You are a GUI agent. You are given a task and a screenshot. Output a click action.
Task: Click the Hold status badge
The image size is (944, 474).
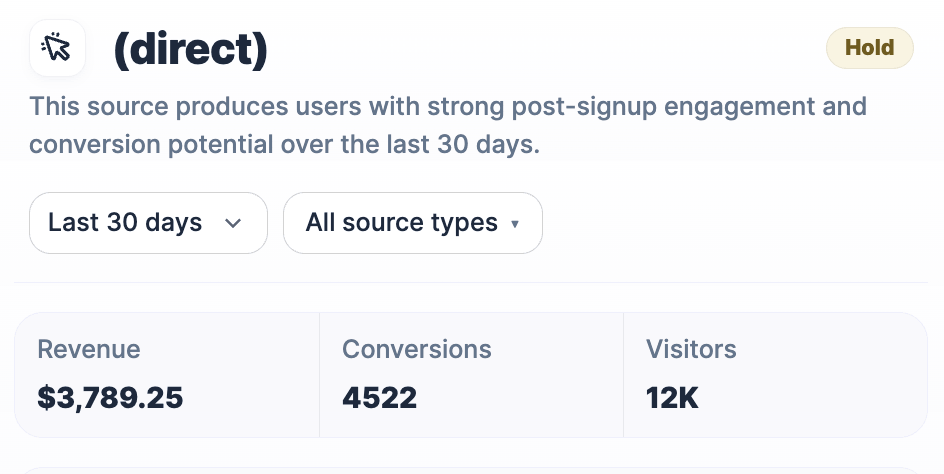pos(869,48)
